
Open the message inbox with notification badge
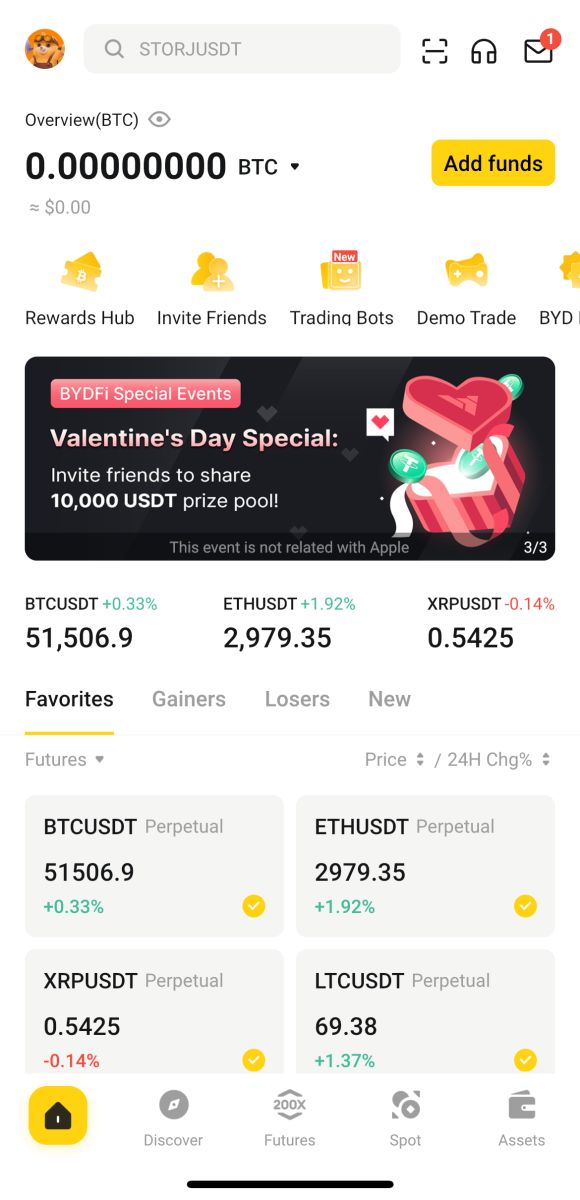(538, 48)
